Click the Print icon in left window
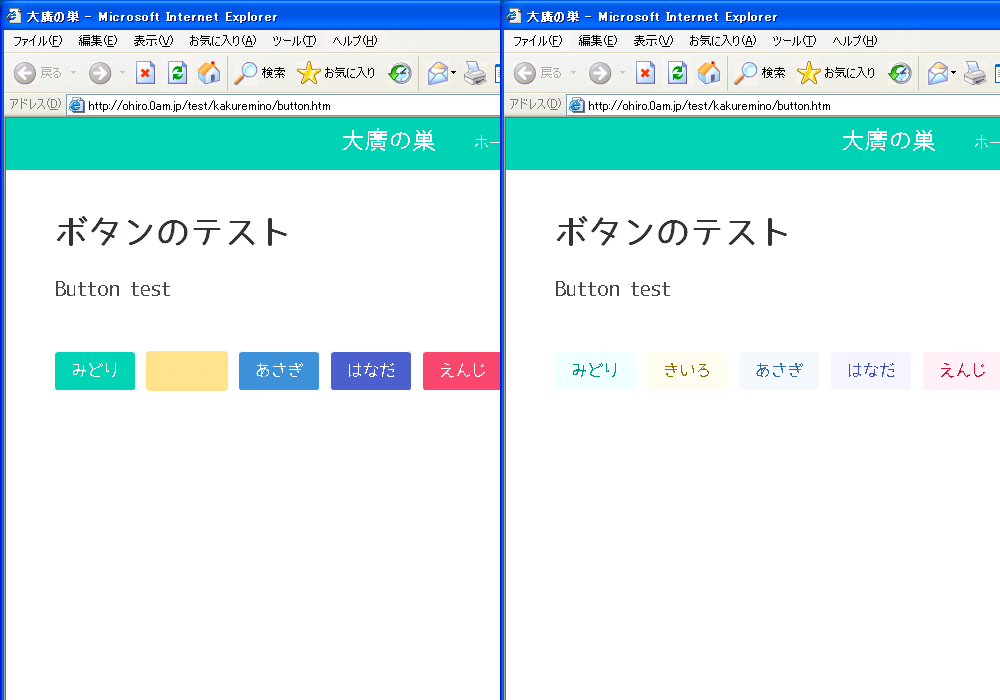The image size is (1000, 700). tap(474, 73)
